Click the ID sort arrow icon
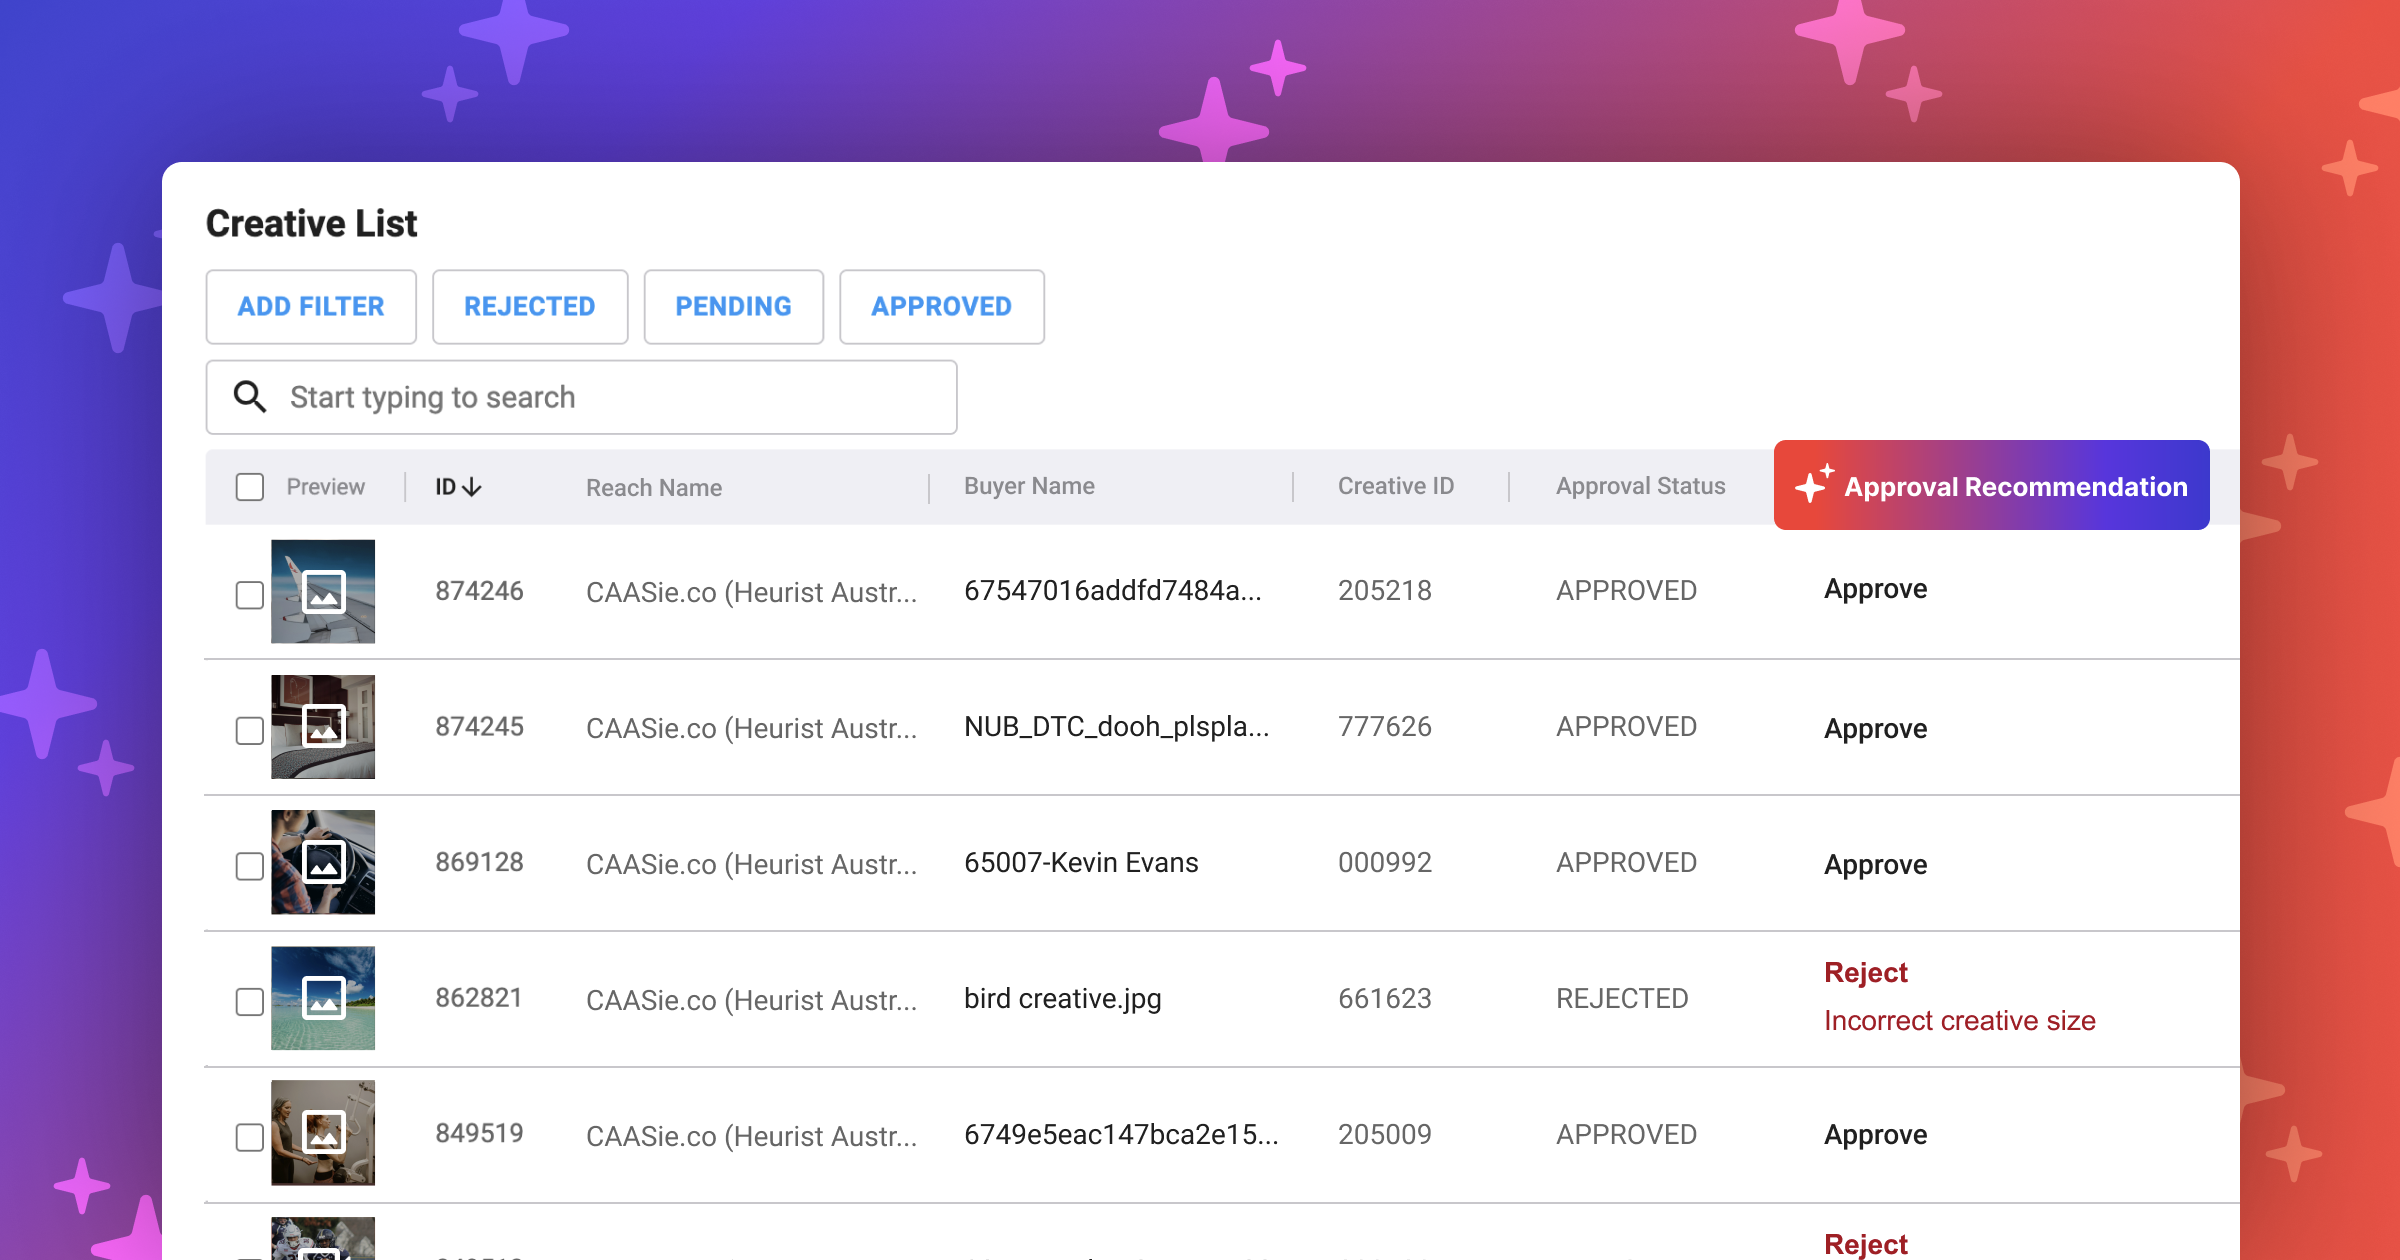Viewport: 2400px width, 1260px height. pyautogui.click(x=472, y=487)
